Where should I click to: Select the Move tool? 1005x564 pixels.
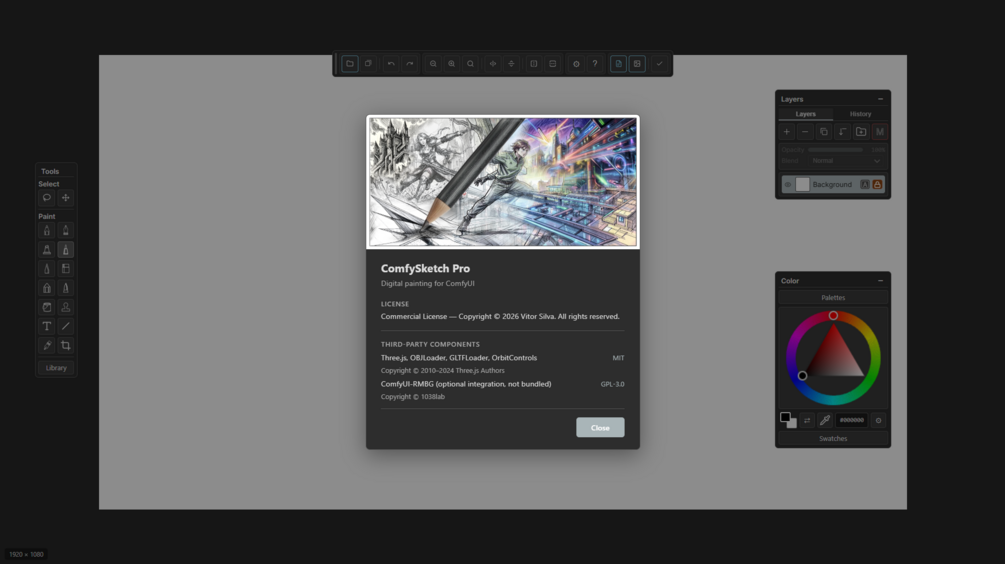pyautogui.click(x=65, y=198)
